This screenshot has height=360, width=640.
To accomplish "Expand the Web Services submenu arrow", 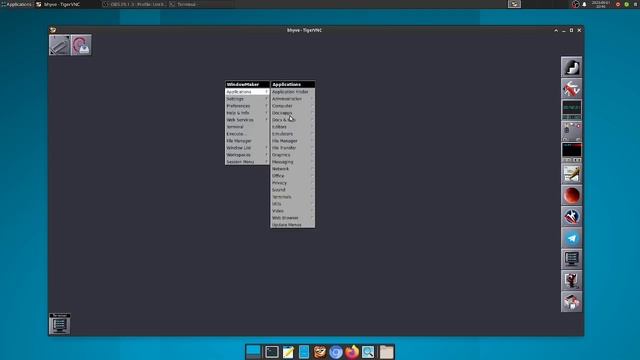I will (x=267, y=120).
